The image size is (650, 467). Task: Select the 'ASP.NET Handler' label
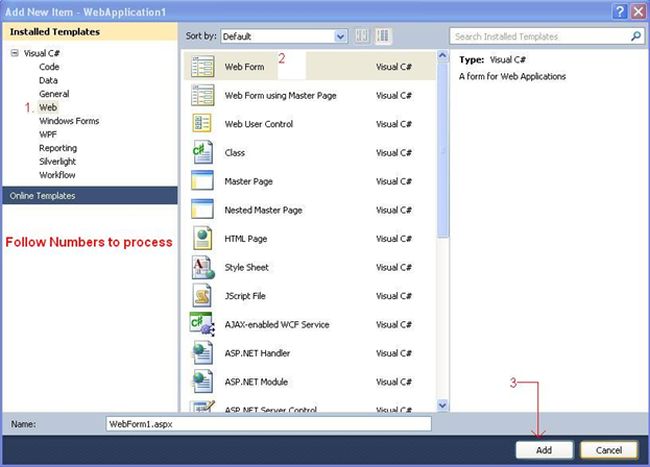point(257,353)
